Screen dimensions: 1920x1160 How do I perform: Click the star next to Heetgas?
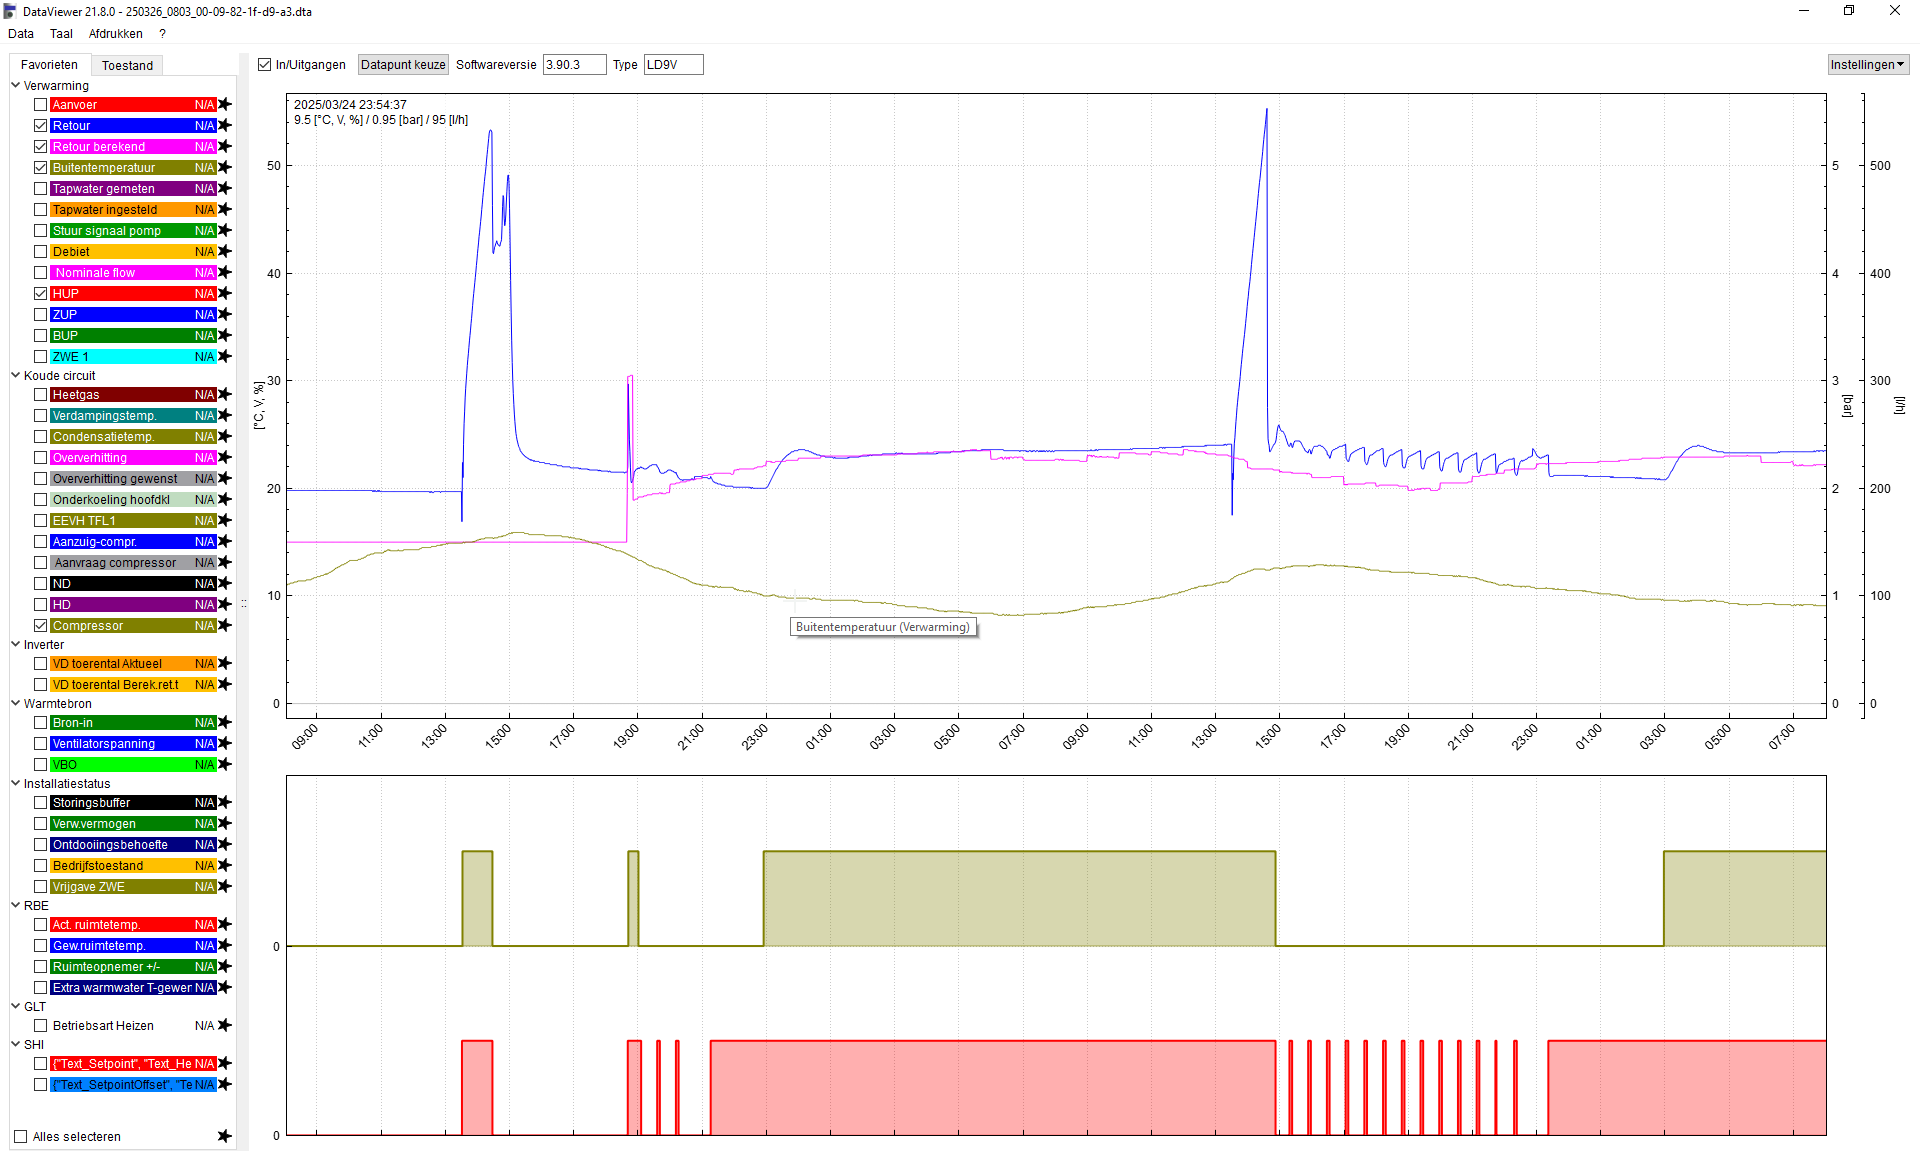pos(225,394)
